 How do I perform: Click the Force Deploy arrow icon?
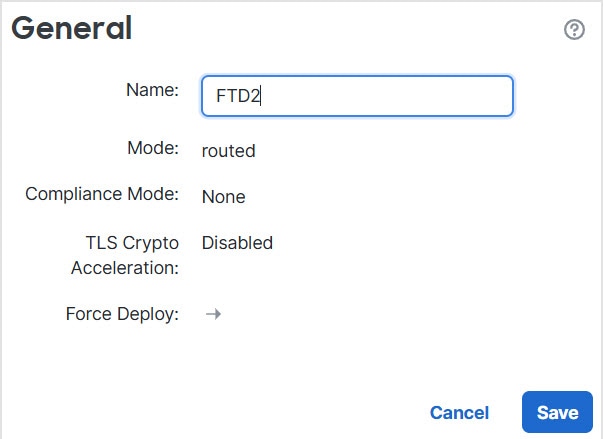coord(213,314)
